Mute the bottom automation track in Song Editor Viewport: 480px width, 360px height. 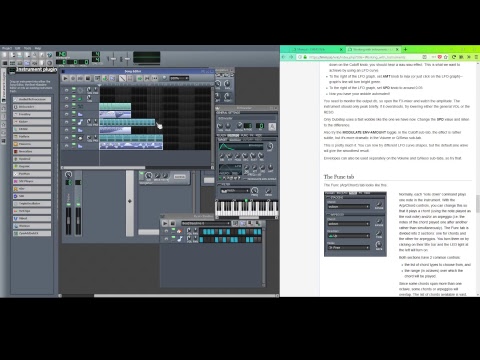coord(74,144)
